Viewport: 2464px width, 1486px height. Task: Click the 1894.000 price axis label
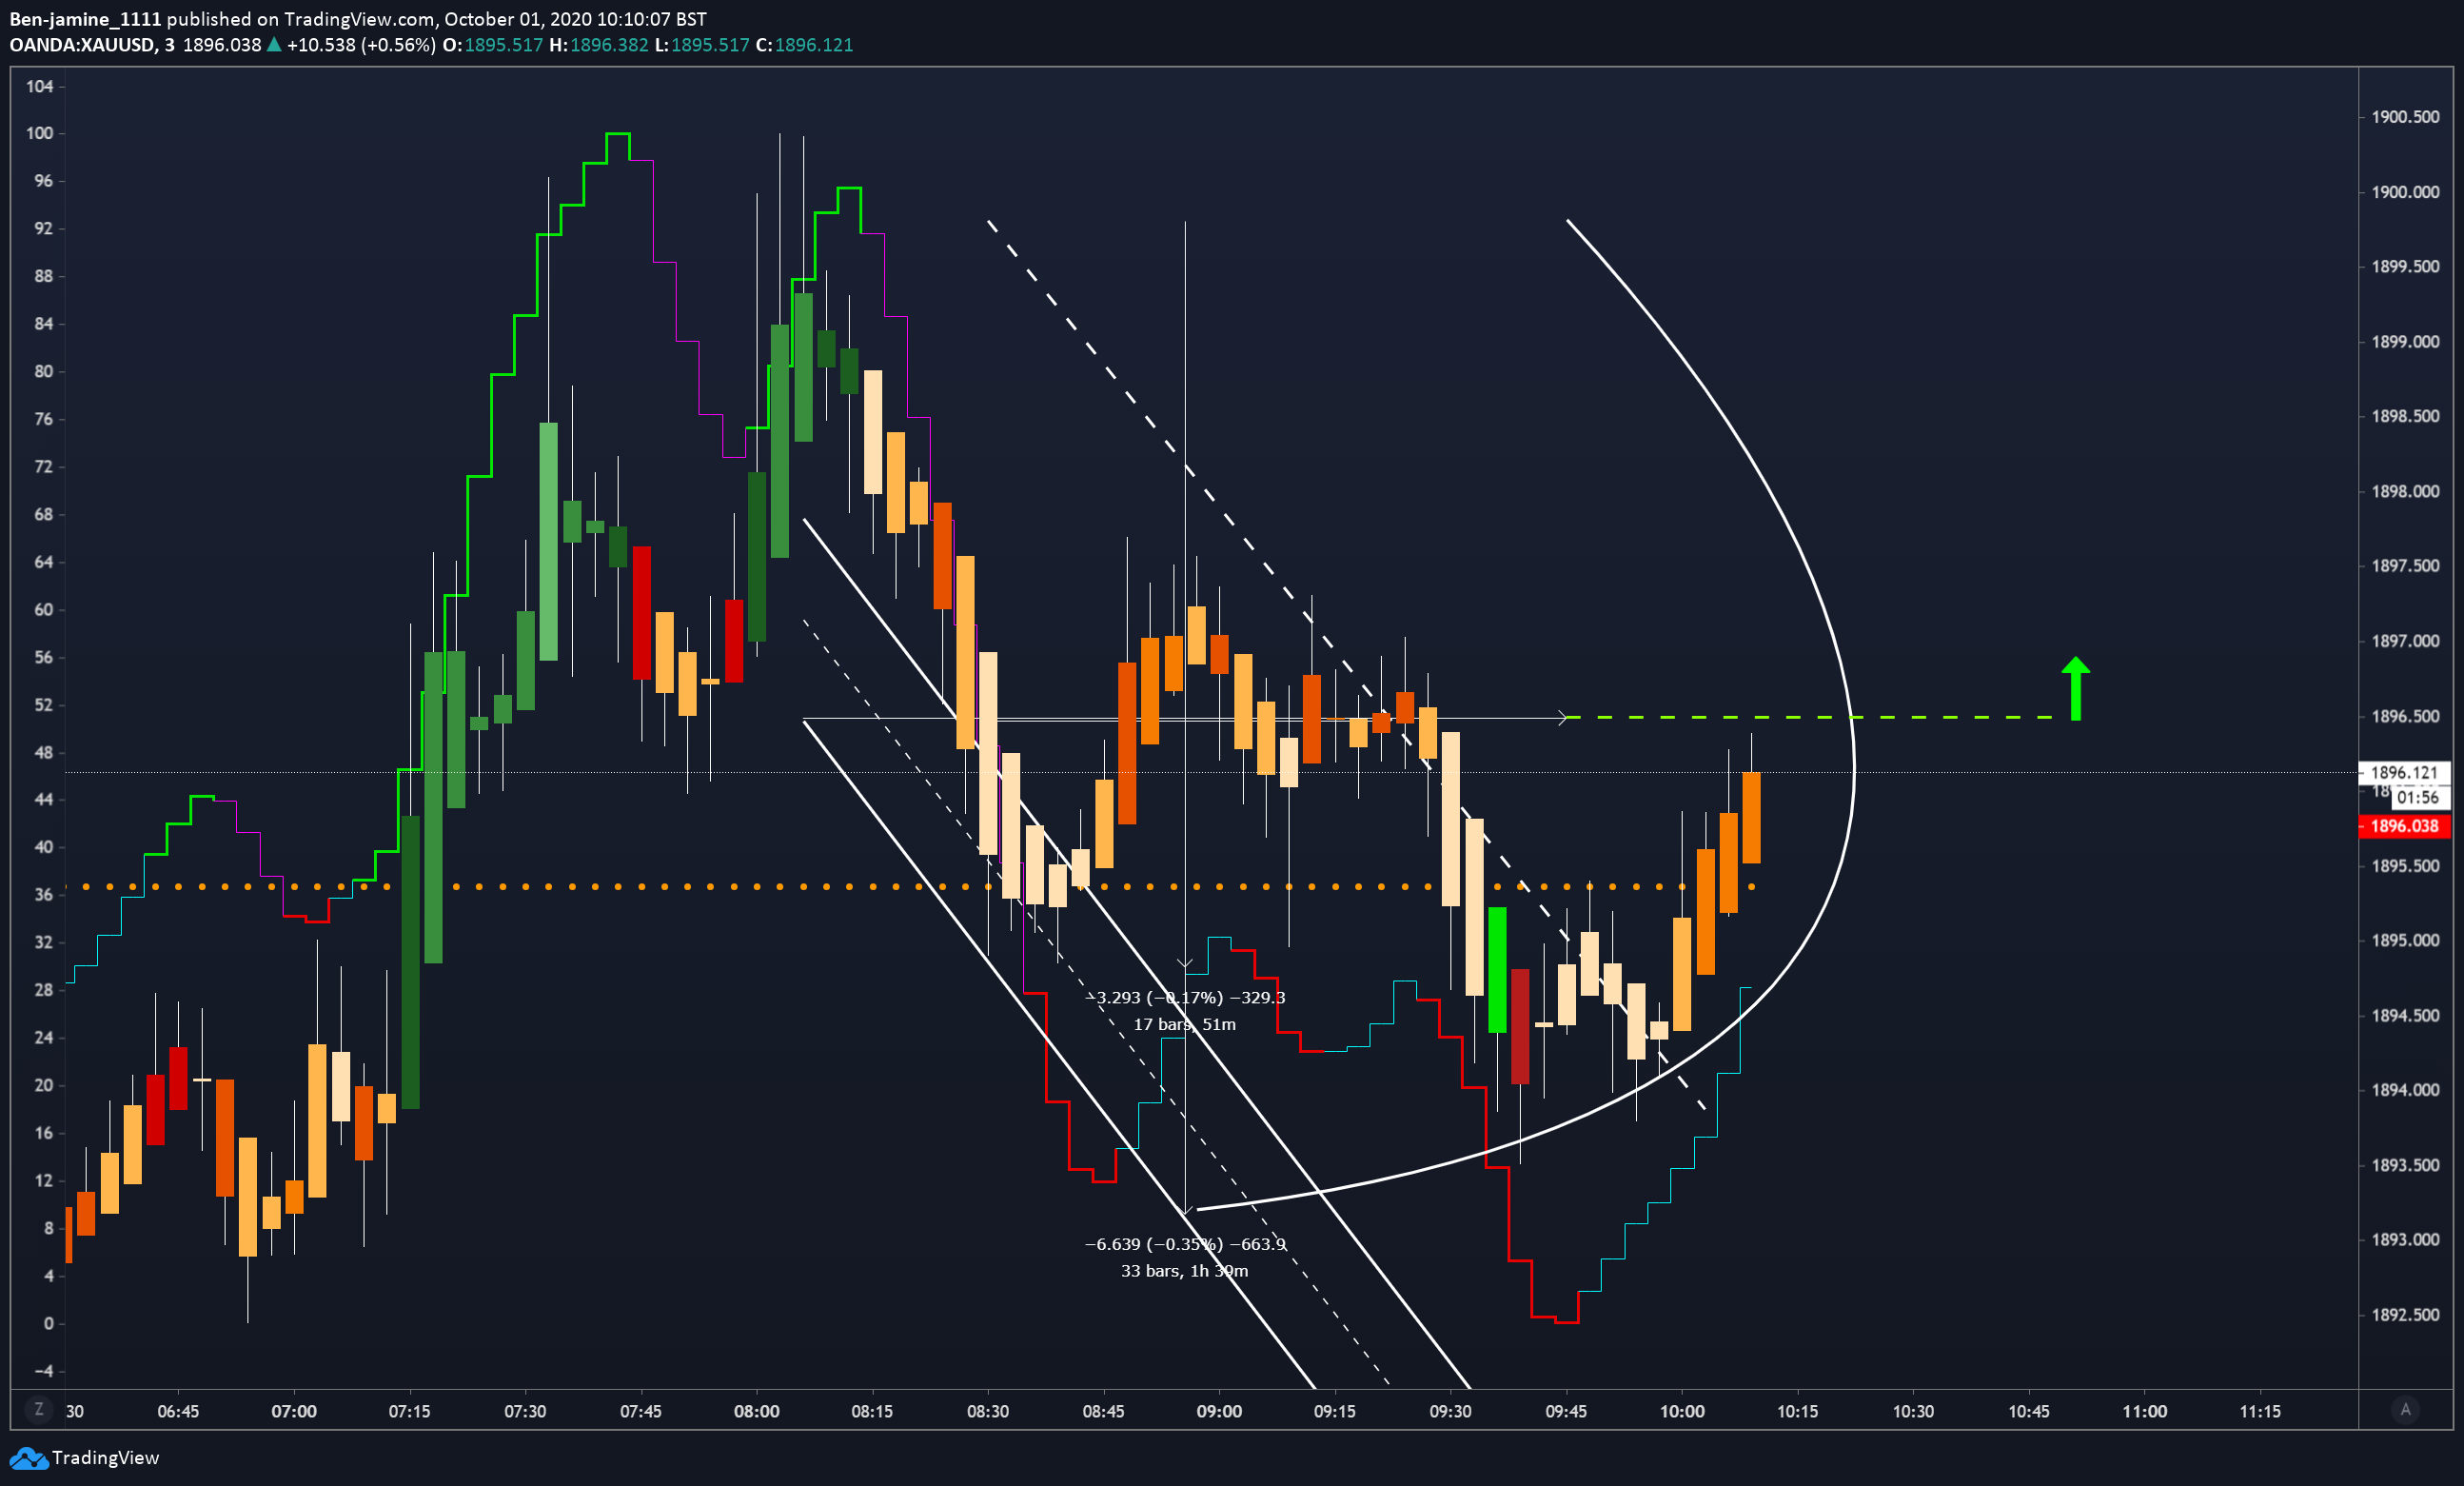2405,1090
